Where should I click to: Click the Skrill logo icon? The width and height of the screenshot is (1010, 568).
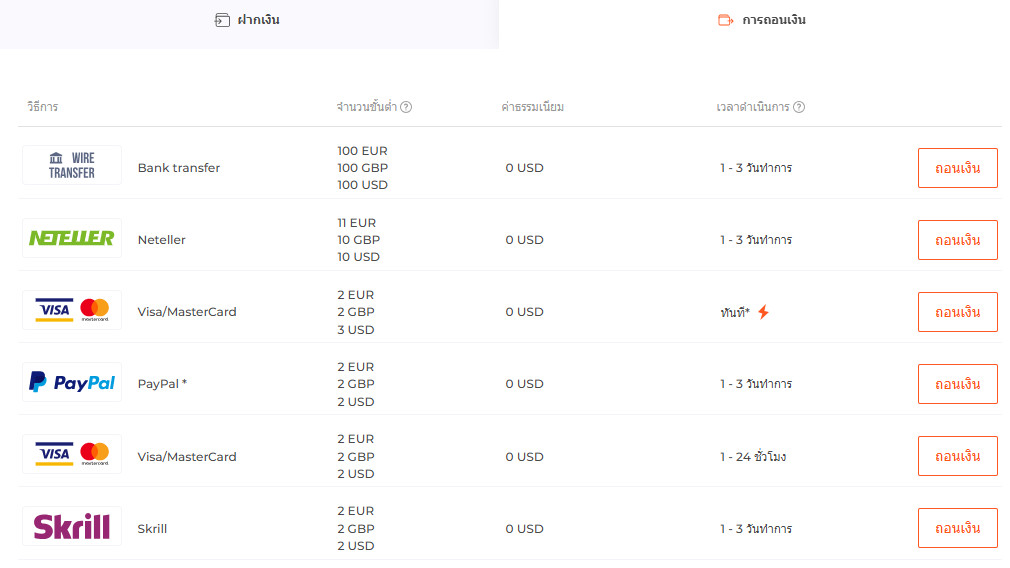tap(72, 526)
